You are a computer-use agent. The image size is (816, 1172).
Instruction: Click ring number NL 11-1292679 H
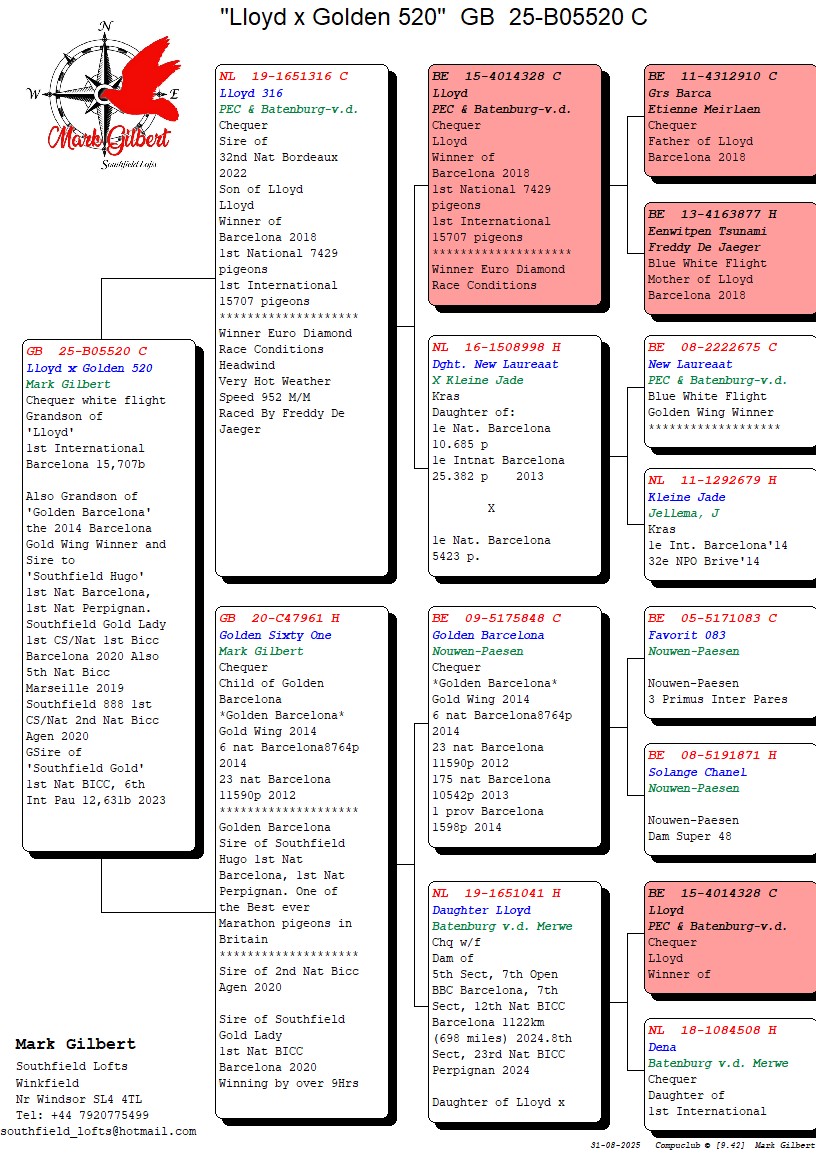point(712,481)
